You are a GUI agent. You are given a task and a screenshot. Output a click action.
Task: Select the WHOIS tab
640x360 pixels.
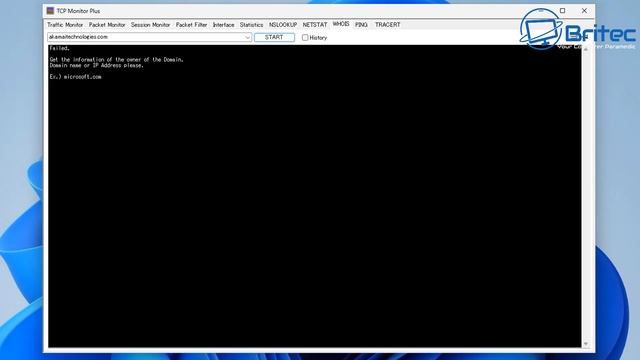(x=341, y=24)
